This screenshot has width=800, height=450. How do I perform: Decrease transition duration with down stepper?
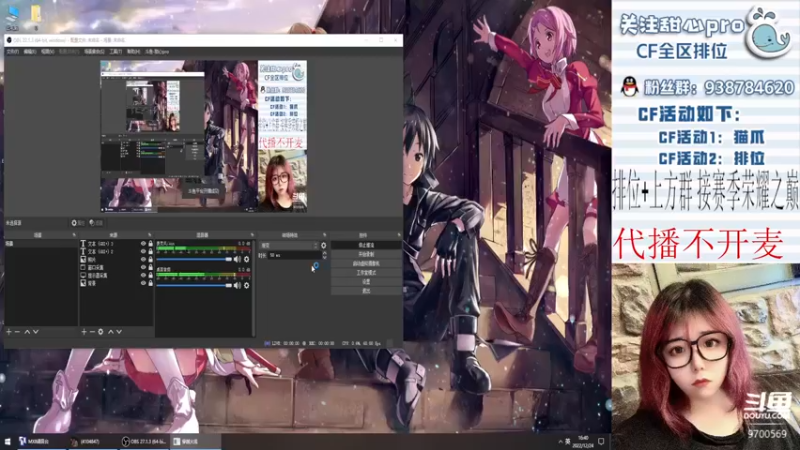click(324, 257)
